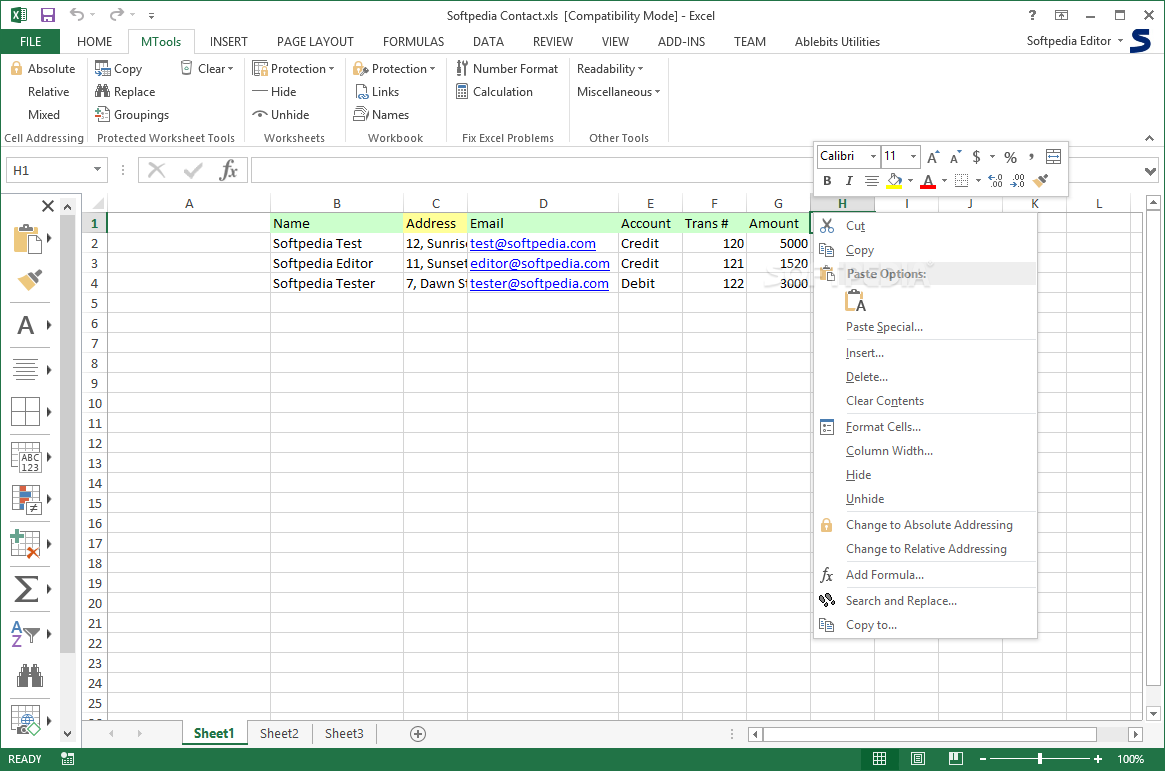
Task: Click the Mixed addressing button
Action: (x=44, y=114)
